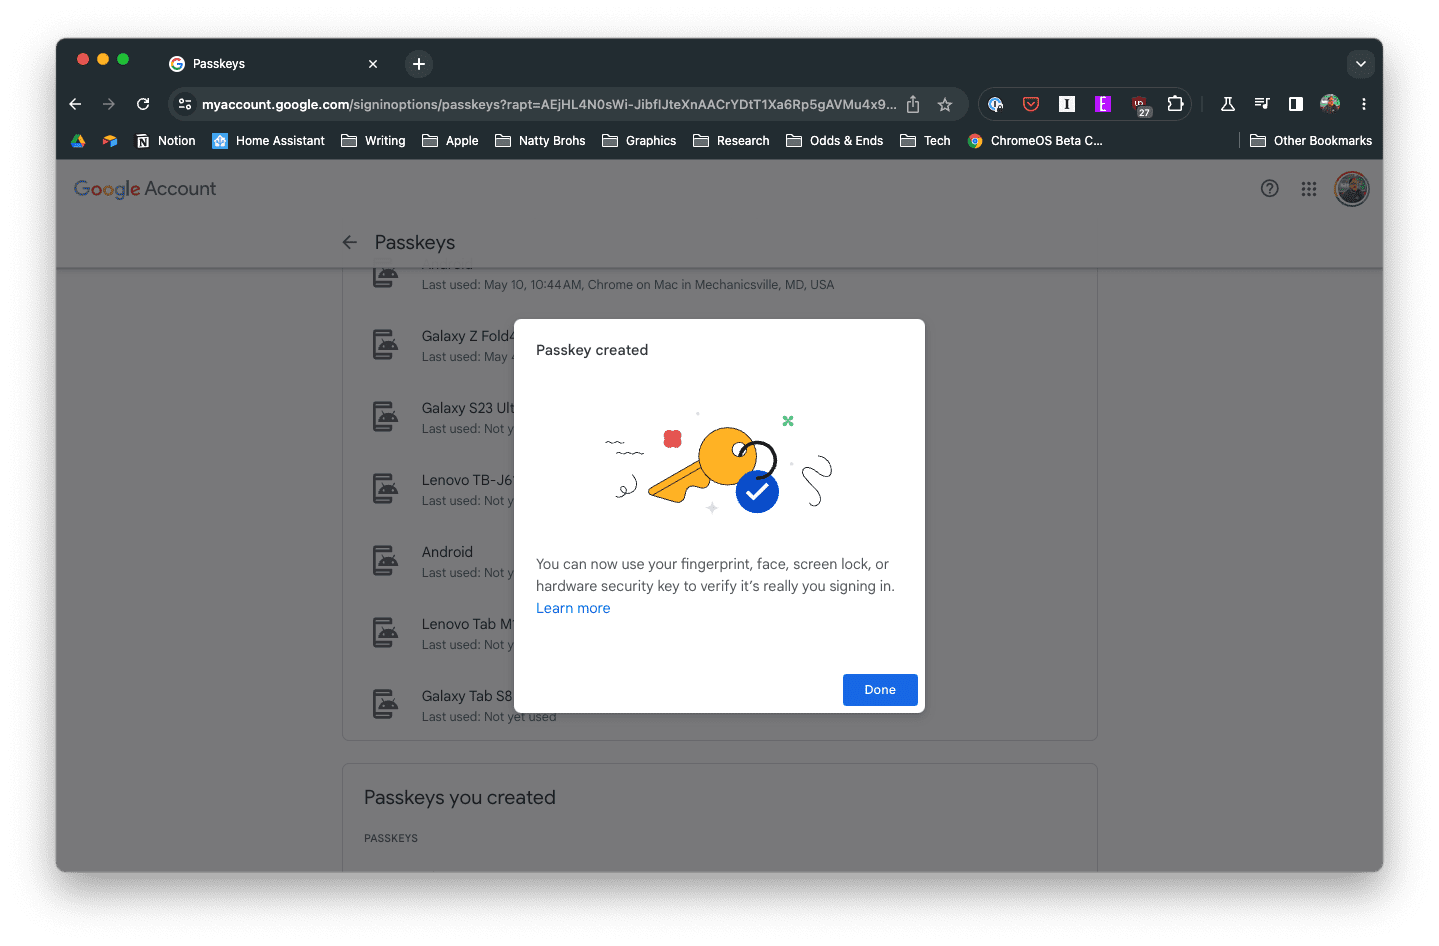Open the Google apps grid

(x=1309, y=189)
